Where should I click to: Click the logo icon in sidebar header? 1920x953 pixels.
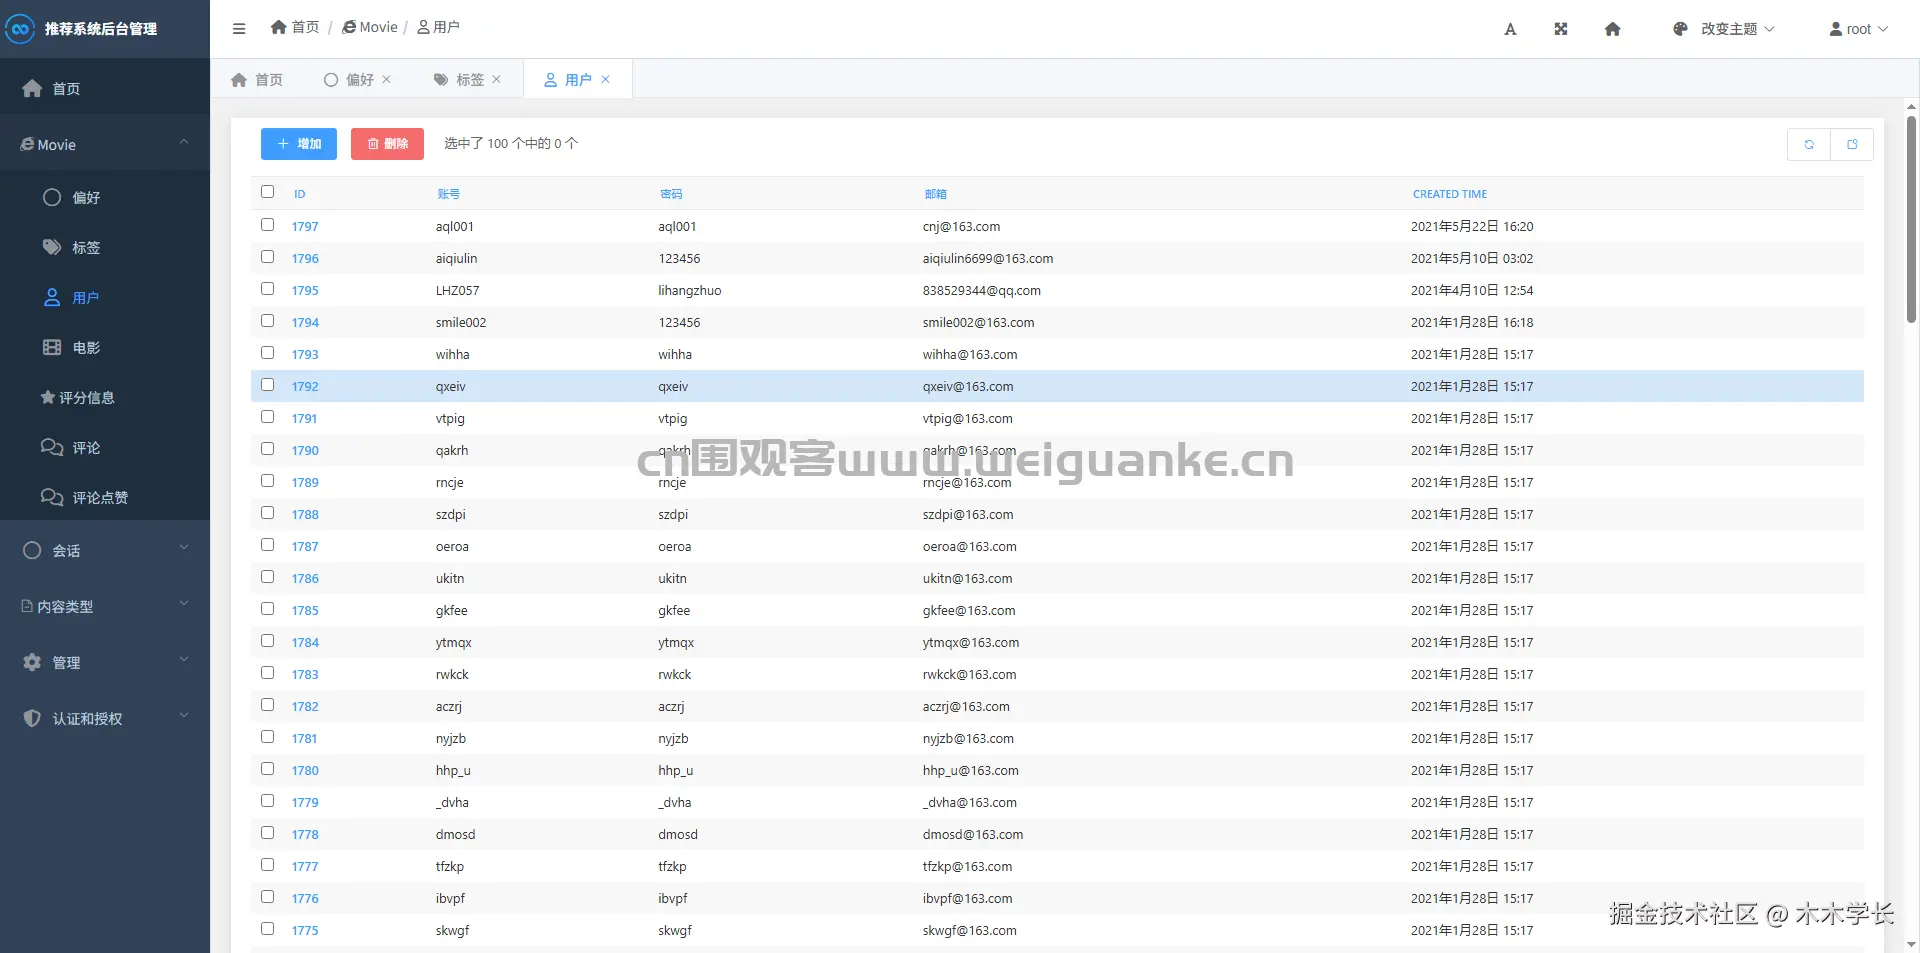pyautogui.click(x=20, y=29)
